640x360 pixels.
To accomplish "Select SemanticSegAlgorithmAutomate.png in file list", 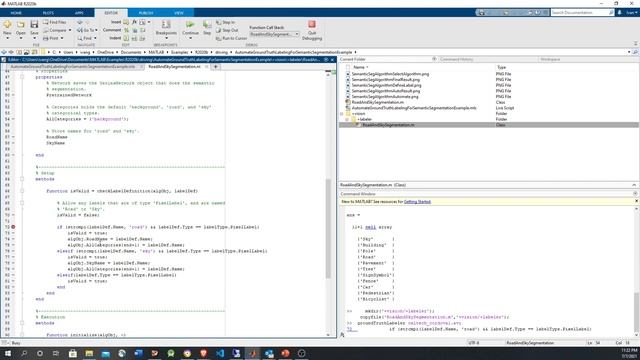I will click(385, 97).
